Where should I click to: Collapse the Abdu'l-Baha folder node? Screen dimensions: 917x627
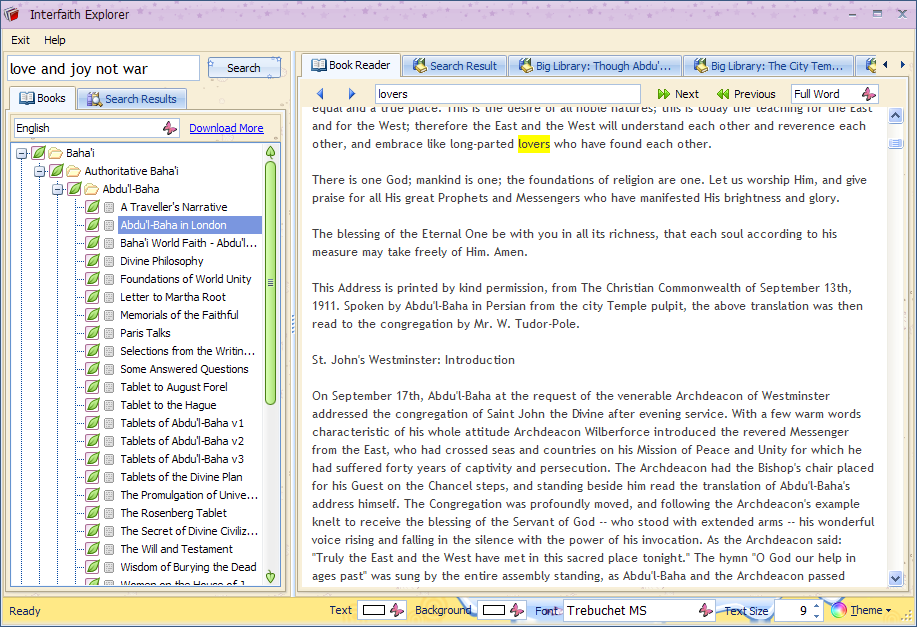(58, 189)
